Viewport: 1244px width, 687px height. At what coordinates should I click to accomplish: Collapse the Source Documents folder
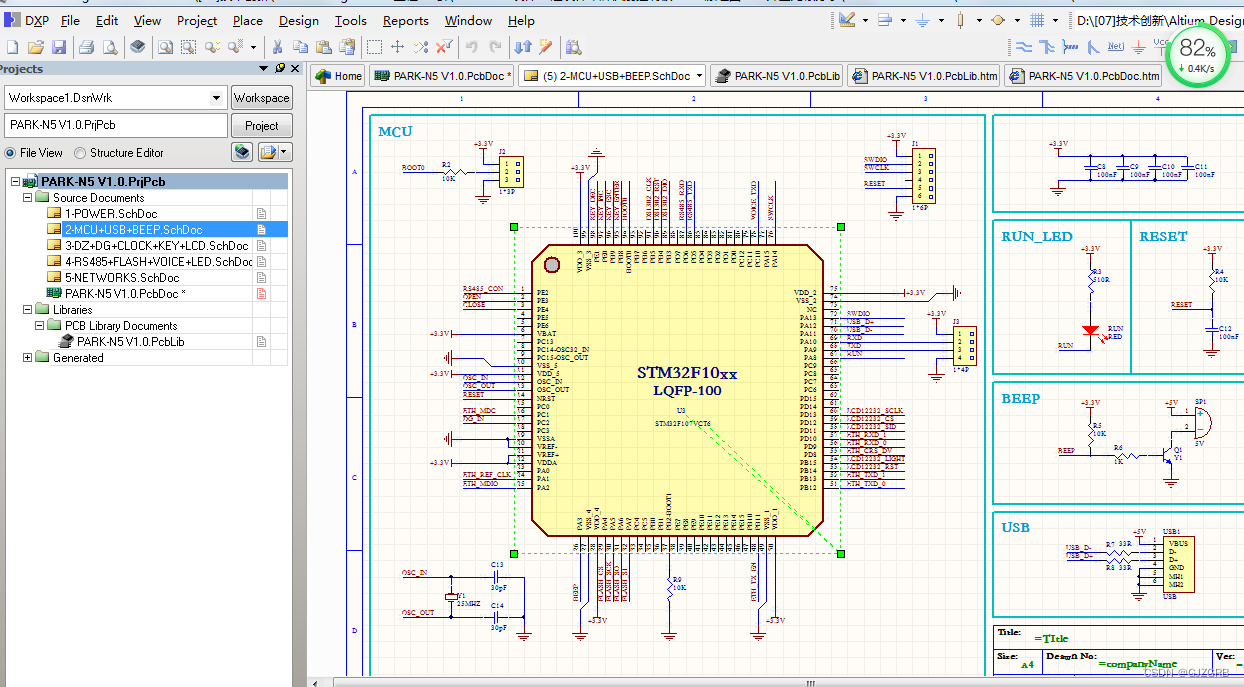coord(28,198)
